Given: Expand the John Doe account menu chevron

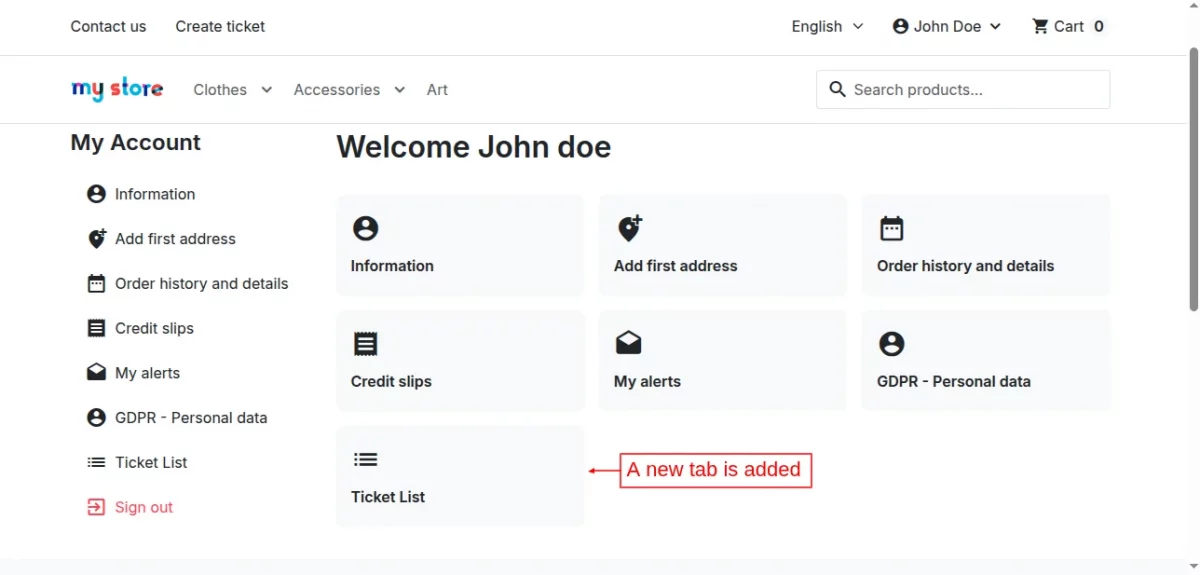Looking at the screenshot, I should 995,27.
